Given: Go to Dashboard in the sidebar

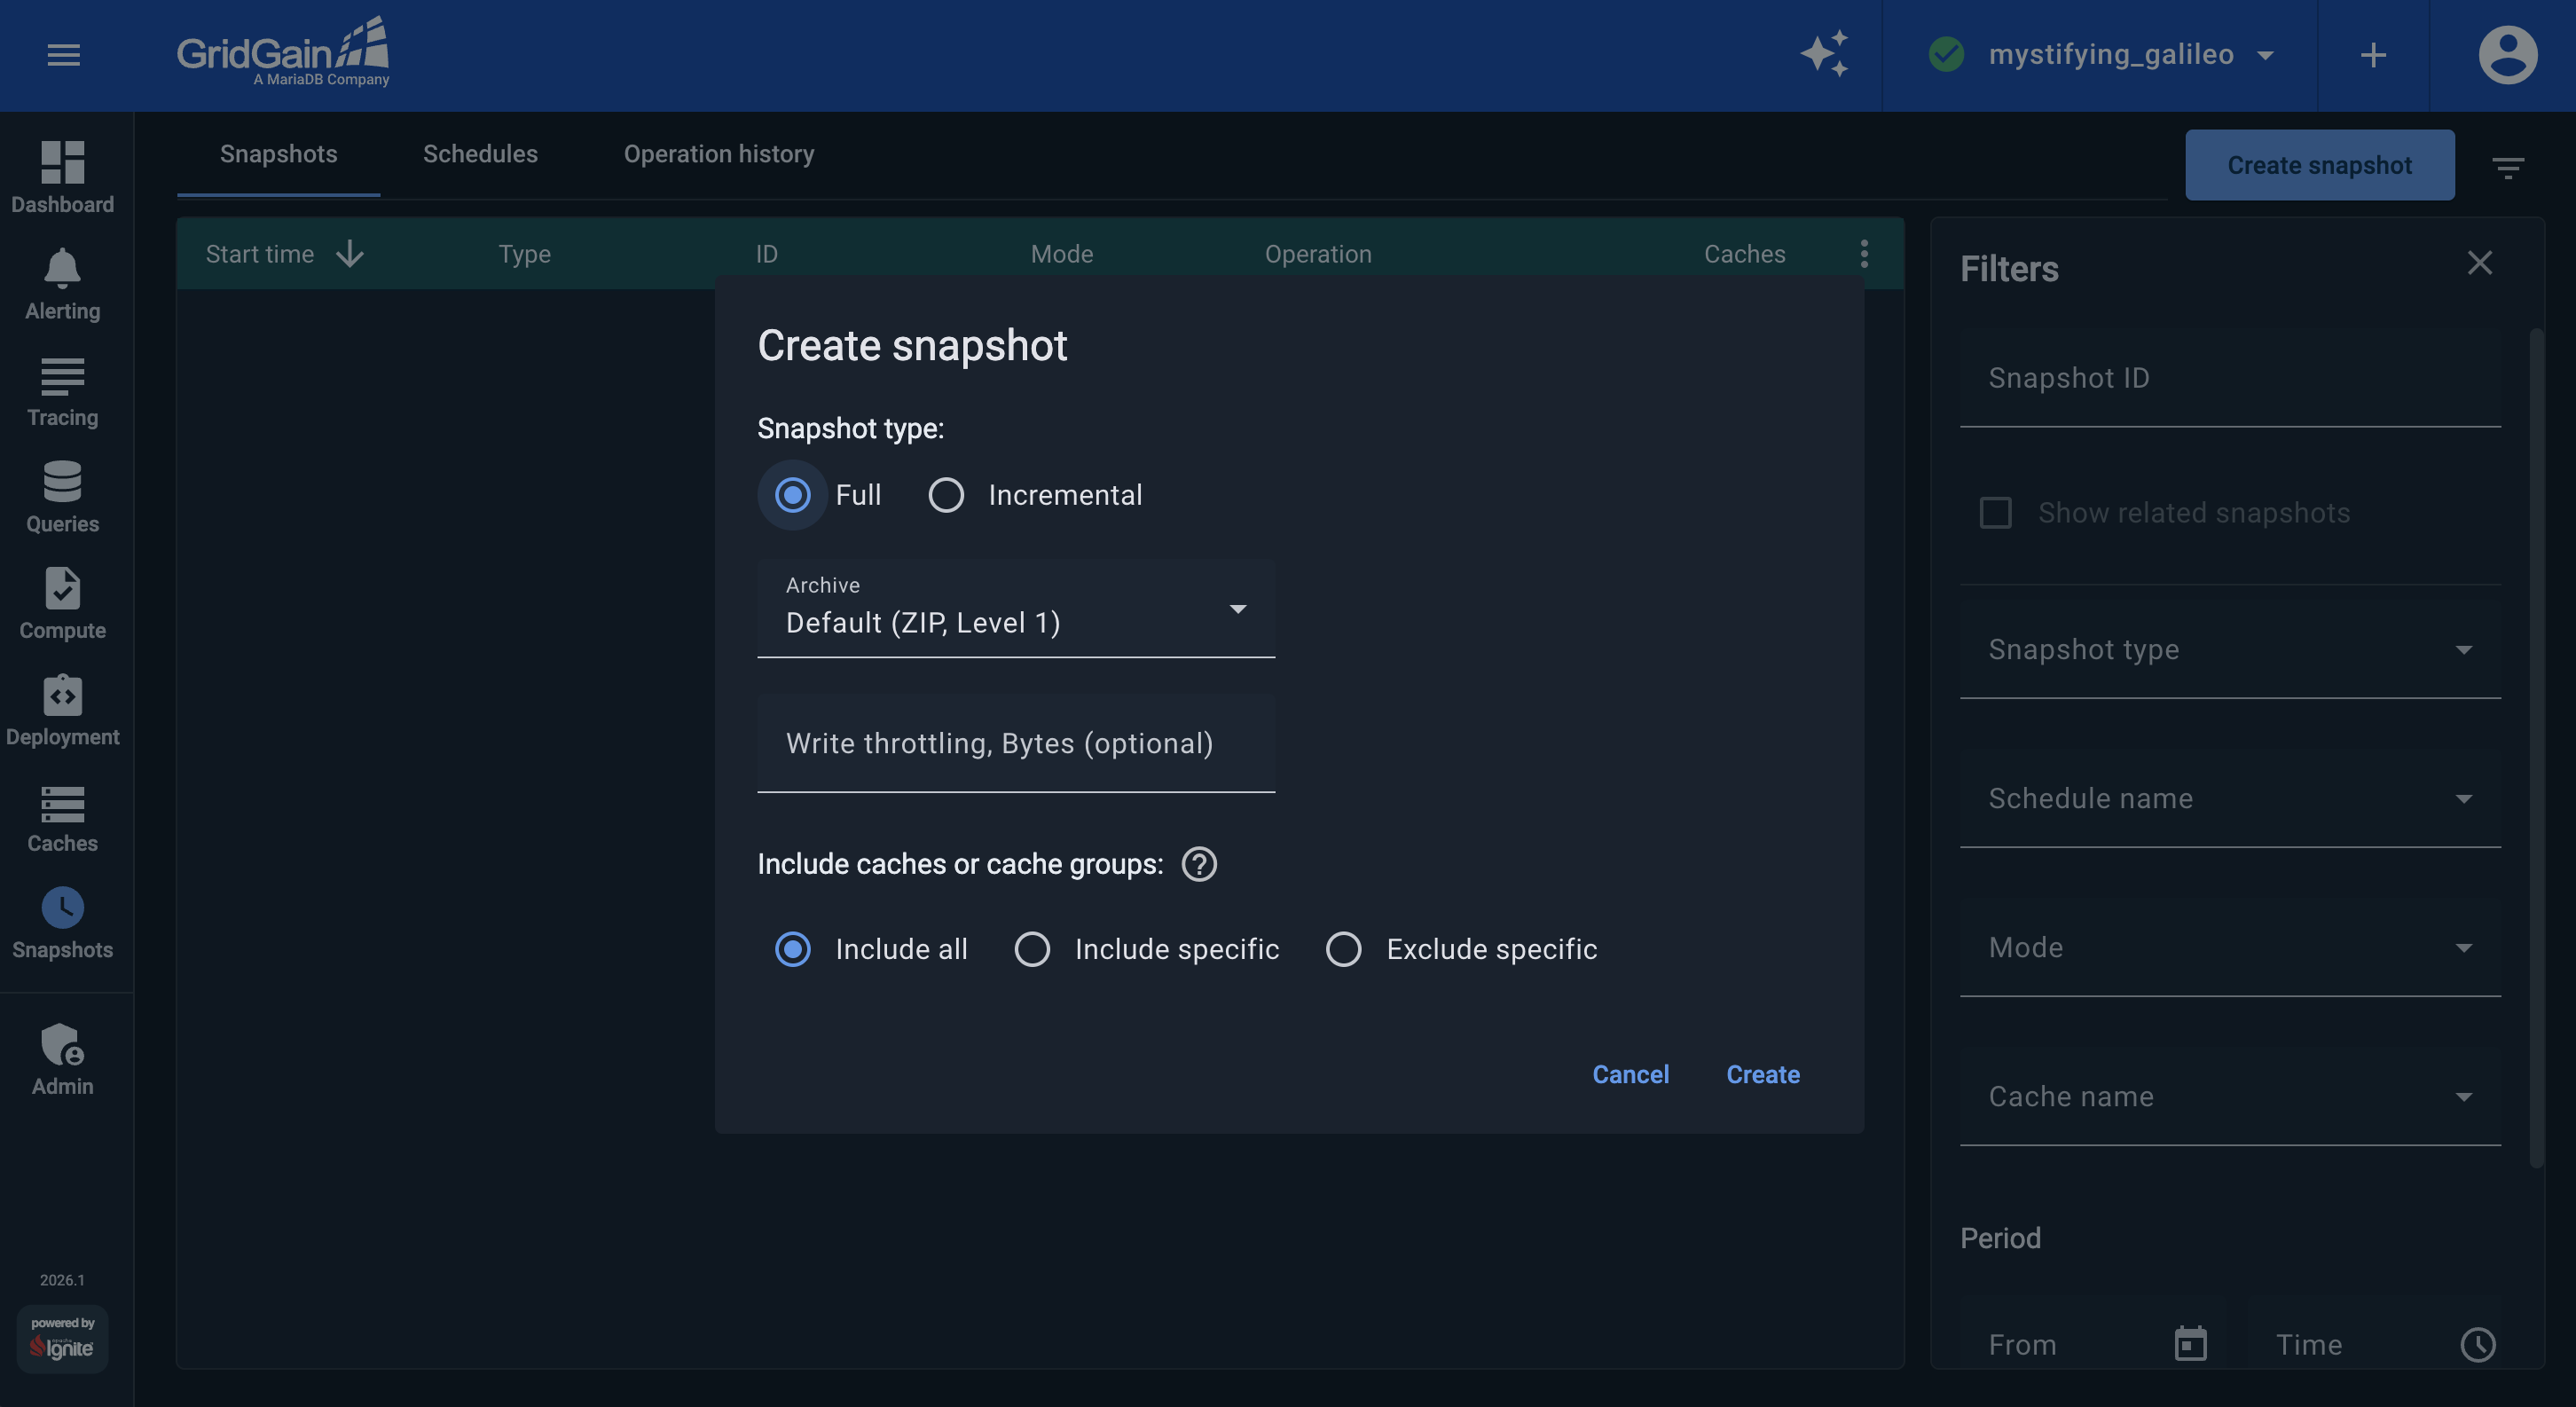Looking at the screenshot, I should (62, 178).
